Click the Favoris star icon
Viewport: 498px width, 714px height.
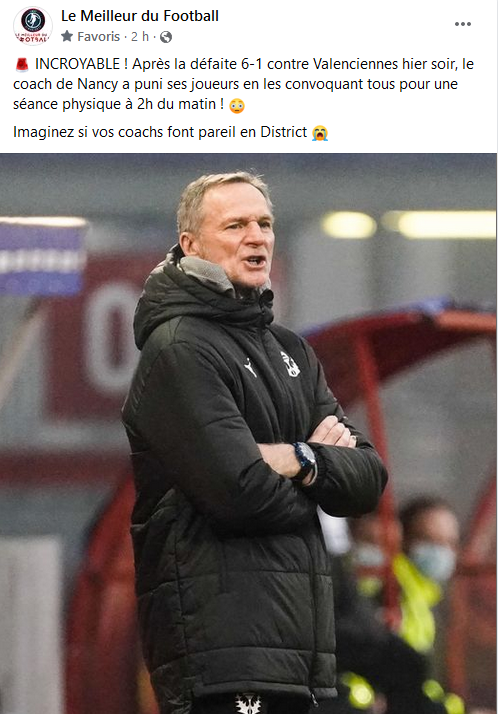pos(67,36)
